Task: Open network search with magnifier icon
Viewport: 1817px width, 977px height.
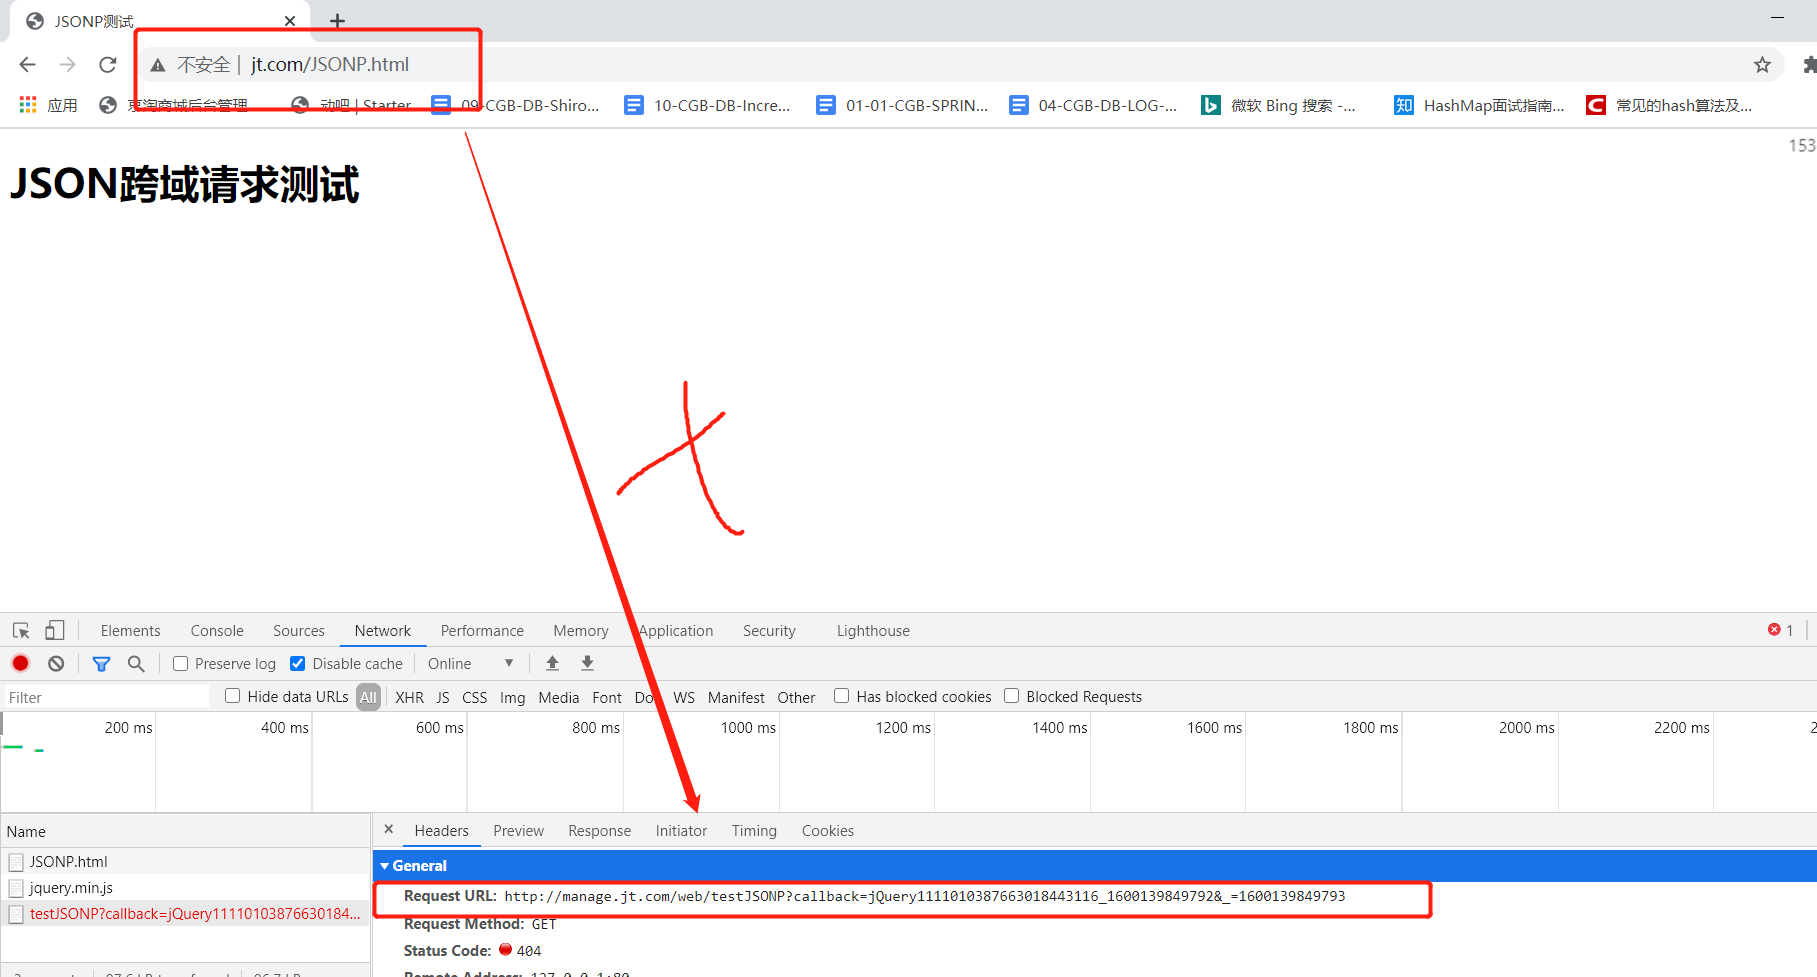Action: pyautogui.click(x=136, y=663)
